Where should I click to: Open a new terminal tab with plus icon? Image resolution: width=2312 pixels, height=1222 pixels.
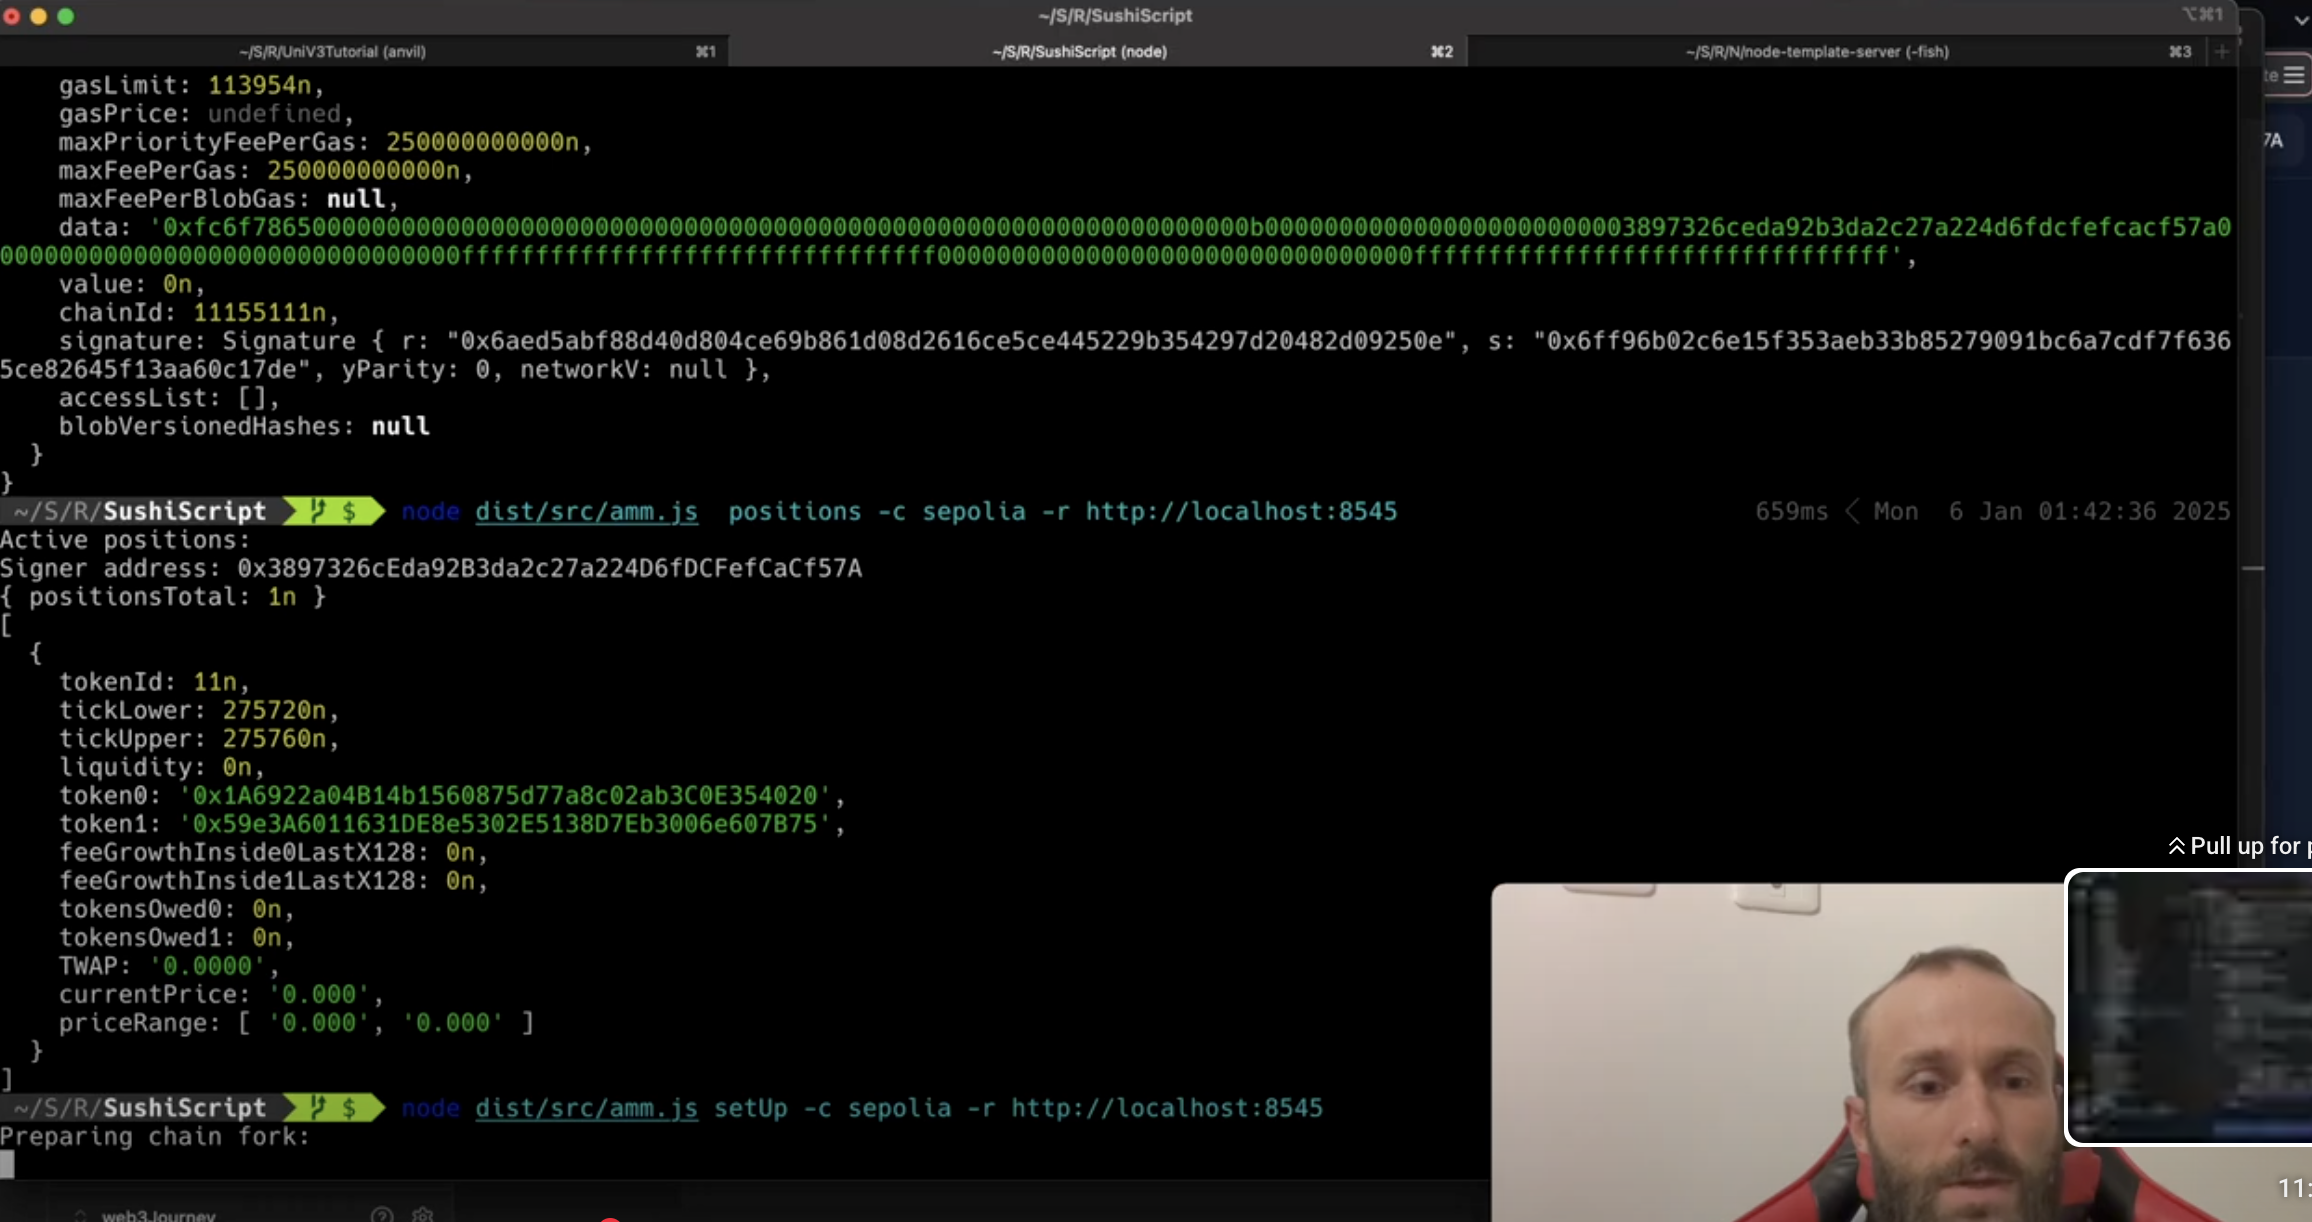tap(2222, 52)
